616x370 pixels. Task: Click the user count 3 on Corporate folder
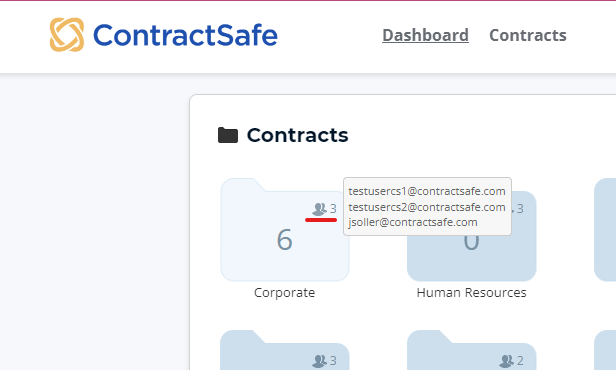coord(333,209)
